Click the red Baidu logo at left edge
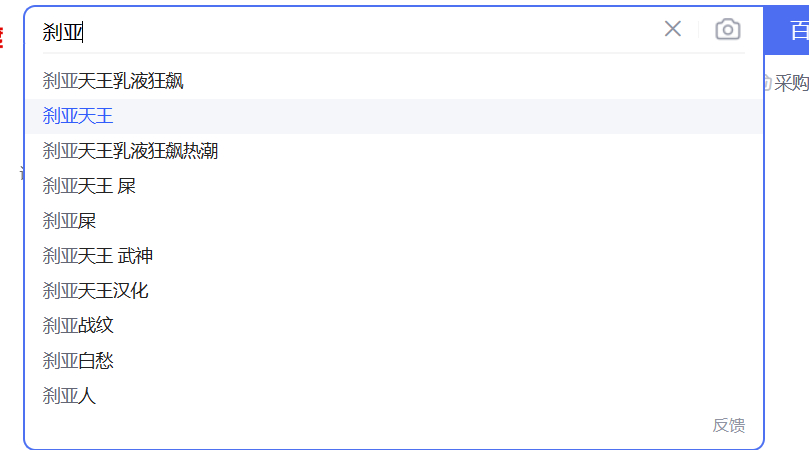 [x=2, y=37]
